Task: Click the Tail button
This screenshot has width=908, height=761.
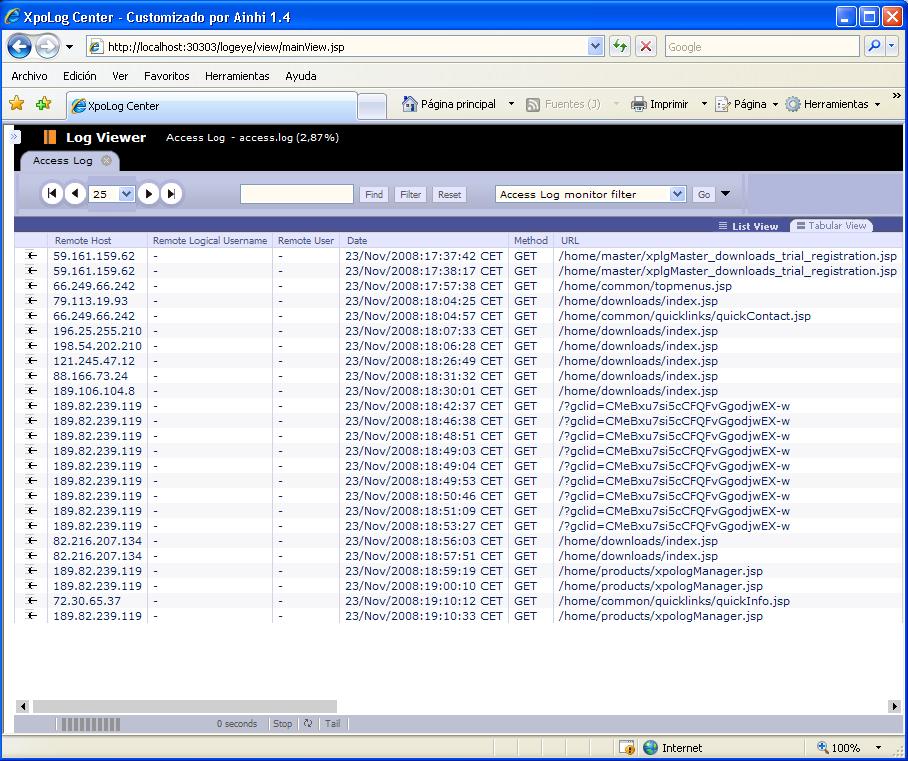Action: (332, 723)
